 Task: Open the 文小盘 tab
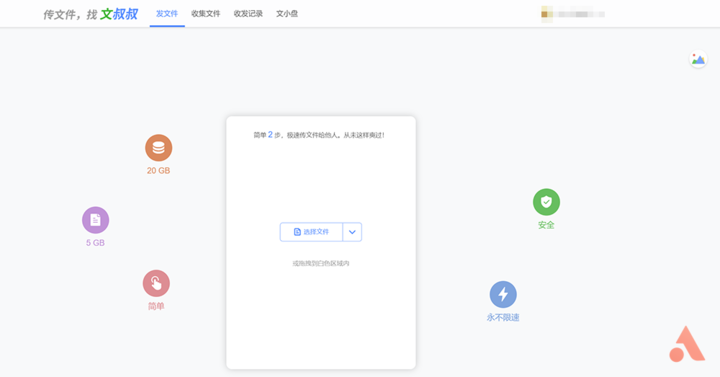(287, 14)
